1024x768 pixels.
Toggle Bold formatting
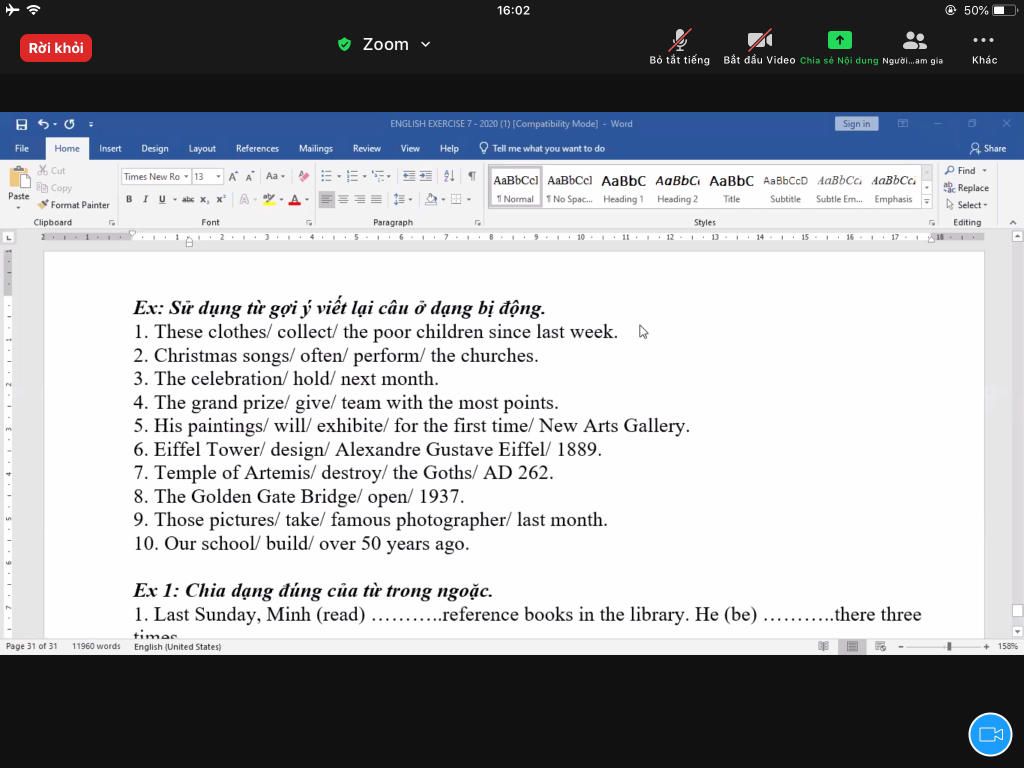[x=129, y=199]
